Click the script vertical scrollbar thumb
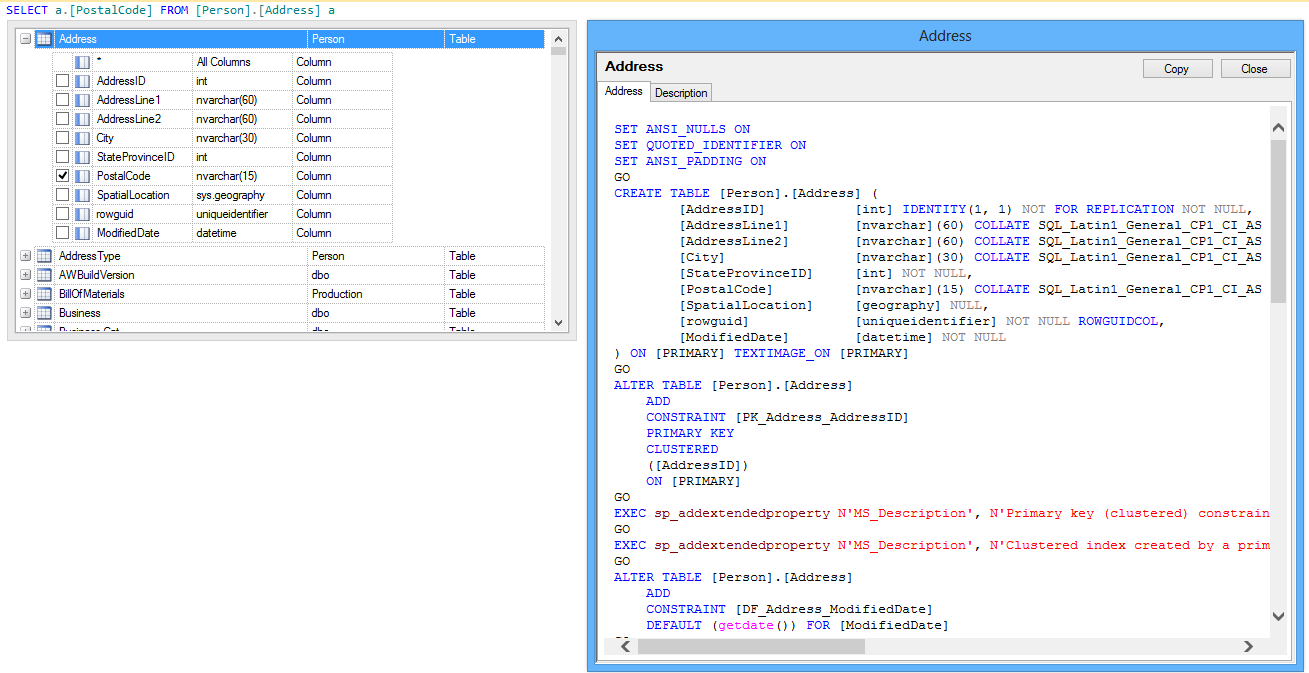This screenshot has height=673, width=1309. (1278, 220)
